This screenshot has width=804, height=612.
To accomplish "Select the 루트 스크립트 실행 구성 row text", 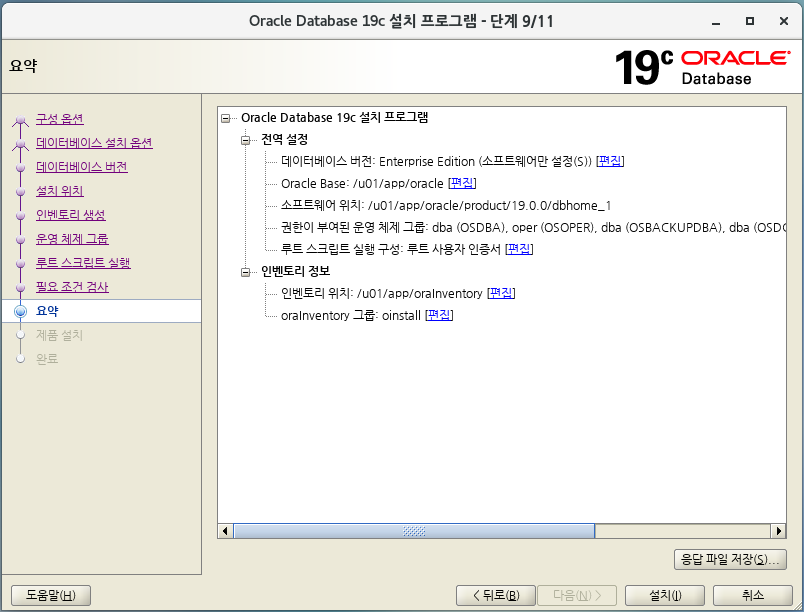I will pyautogui.click(x=391, y=249).
